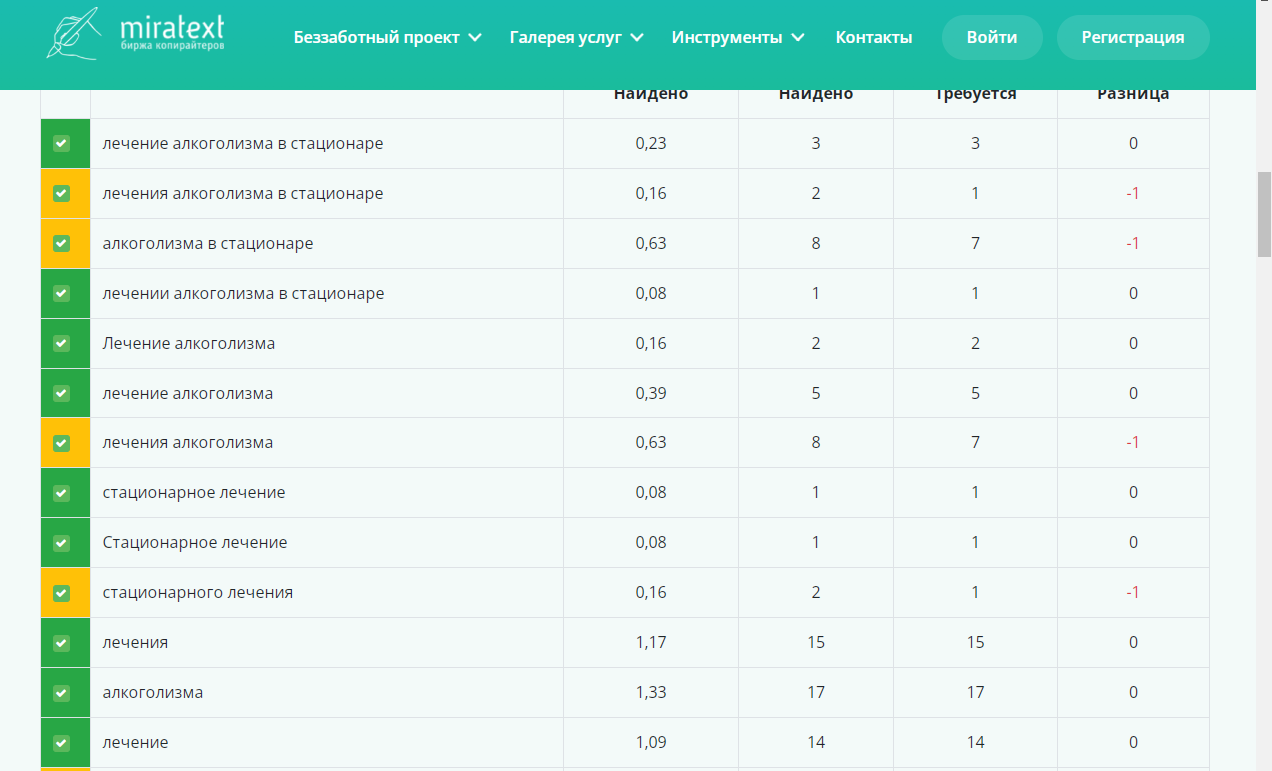Toggle checkbox for 'стационарного лечения' row

tap(61, 593)
